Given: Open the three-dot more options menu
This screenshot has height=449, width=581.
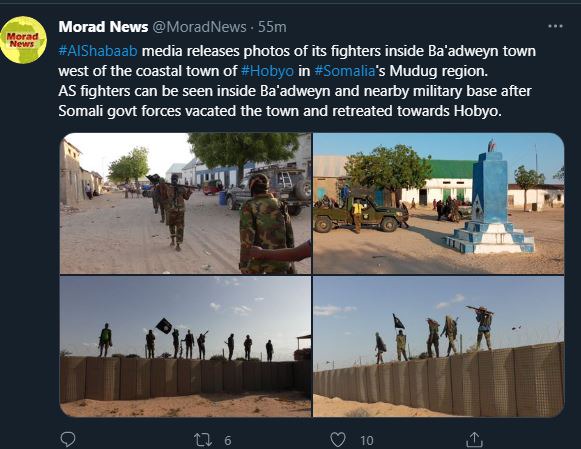Looking at the screenshot, I should pos(555,26).
